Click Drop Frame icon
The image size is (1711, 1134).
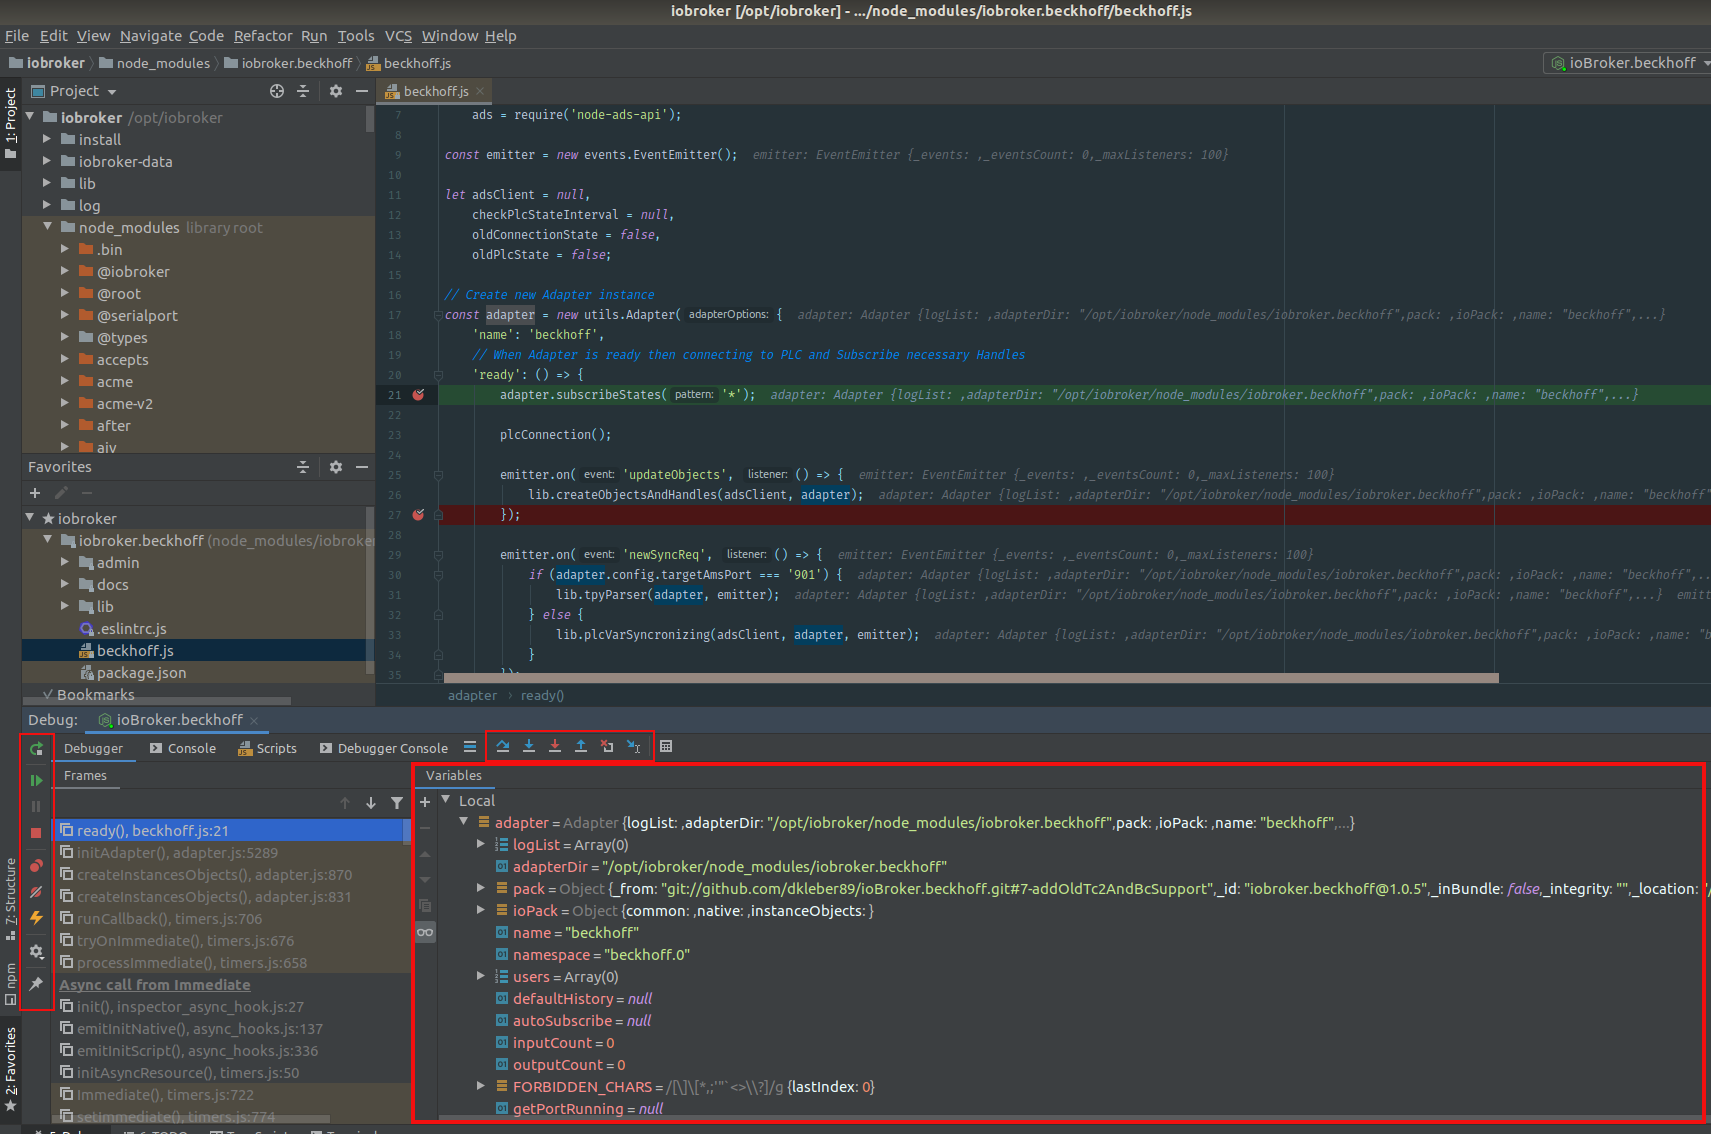click(x=607, y=746)
